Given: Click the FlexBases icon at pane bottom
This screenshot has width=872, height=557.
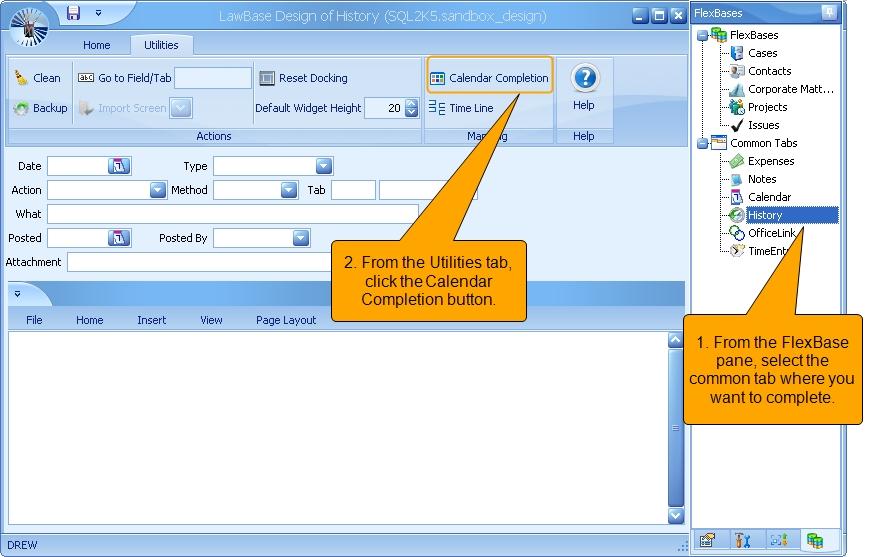Looking at the screenshot, I should 815,539.
